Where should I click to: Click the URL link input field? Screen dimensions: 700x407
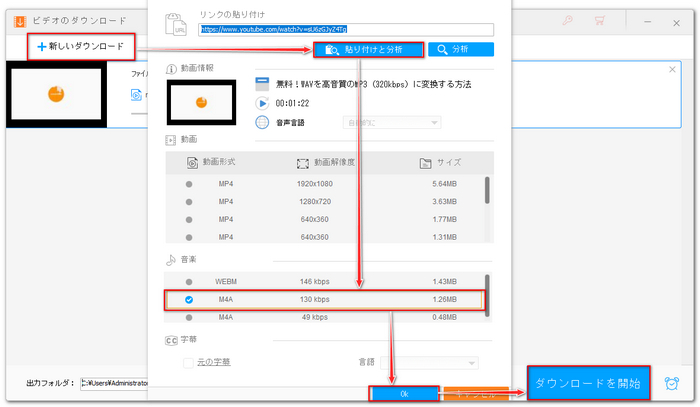[x=346, y=29]
